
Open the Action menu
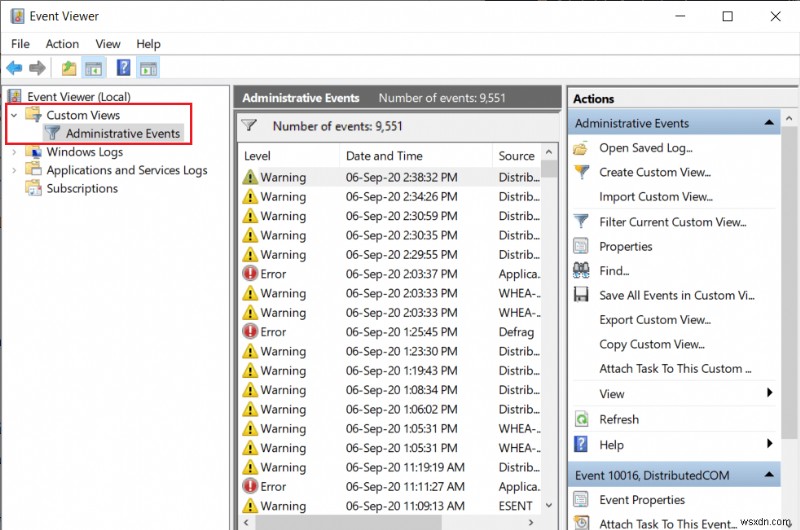tap(62, 44)
